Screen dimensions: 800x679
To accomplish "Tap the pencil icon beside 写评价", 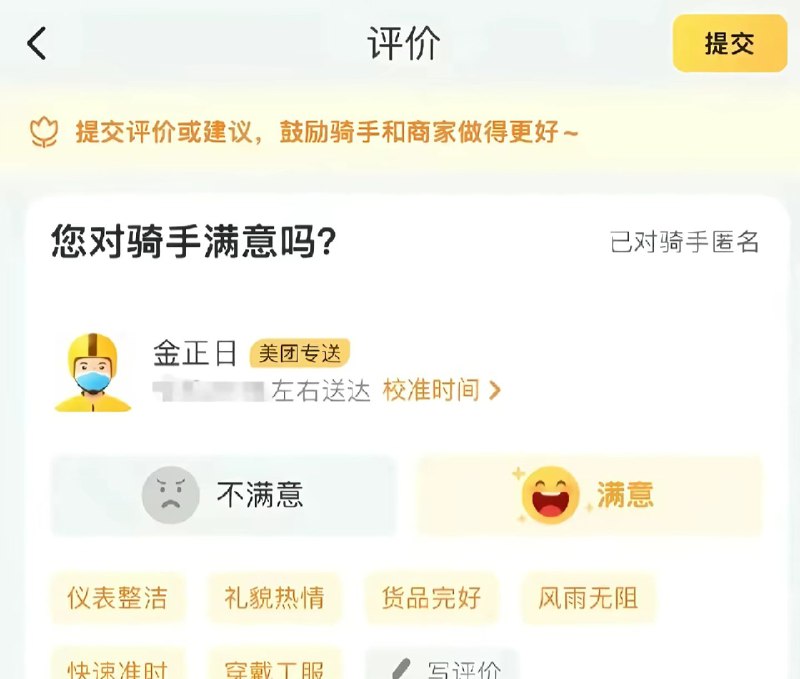I will (x=401, y=669).
